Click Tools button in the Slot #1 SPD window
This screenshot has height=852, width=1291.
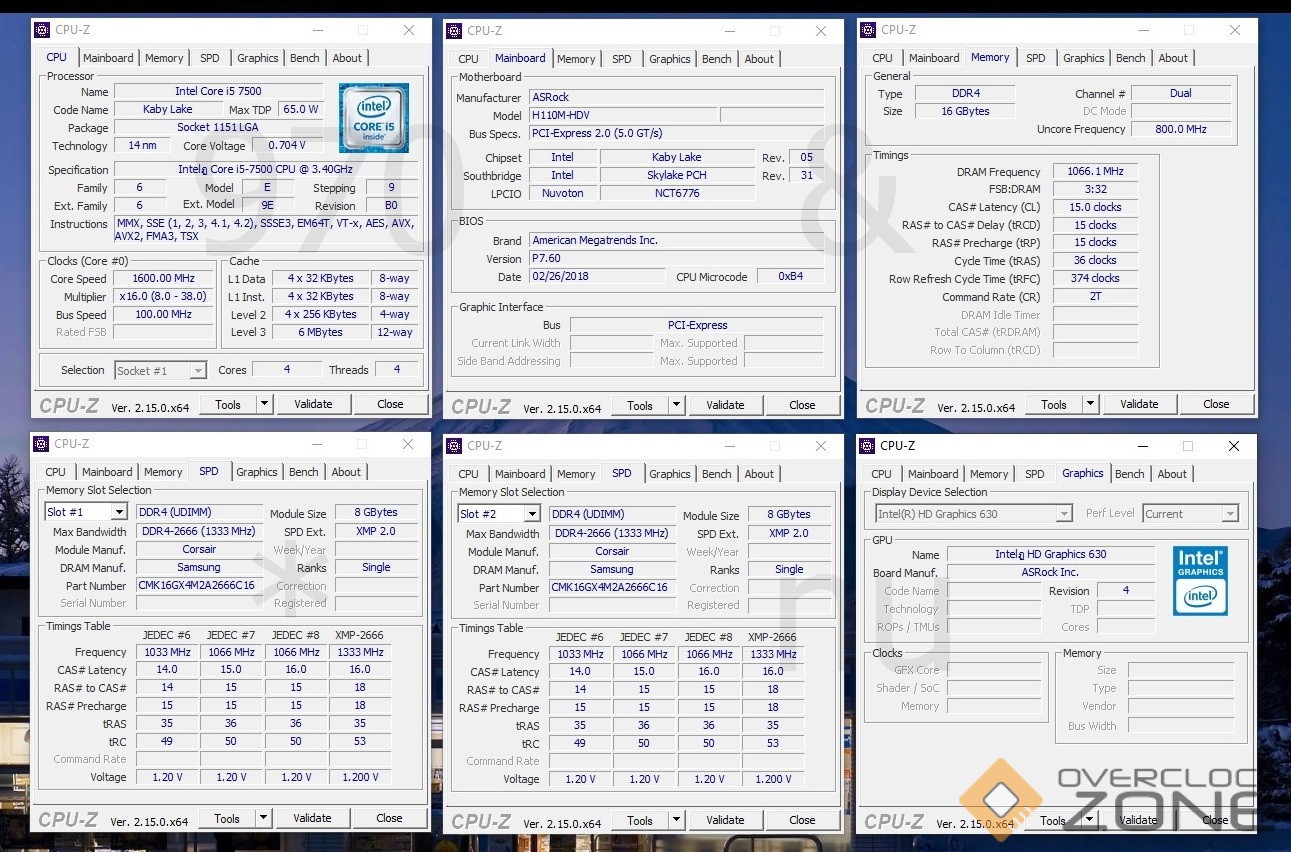tap(227, 818)
